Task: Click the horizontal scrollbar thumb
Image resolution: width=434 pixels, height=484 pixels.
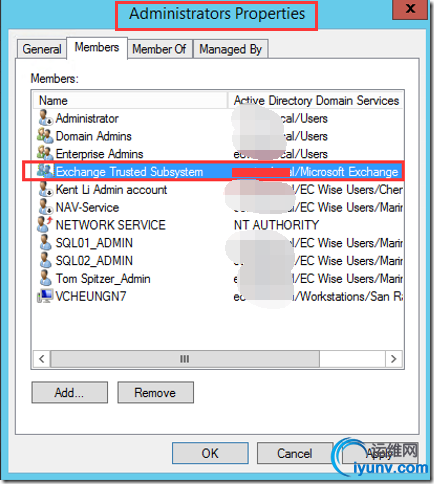Action: (185, 359)
